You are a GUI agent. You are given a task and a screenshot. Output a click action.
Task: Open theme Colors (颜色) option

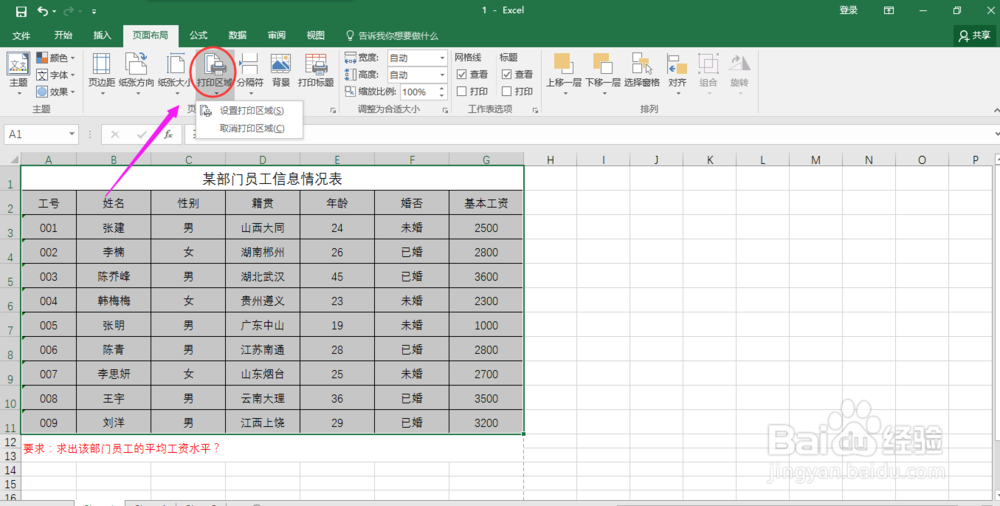56,58
